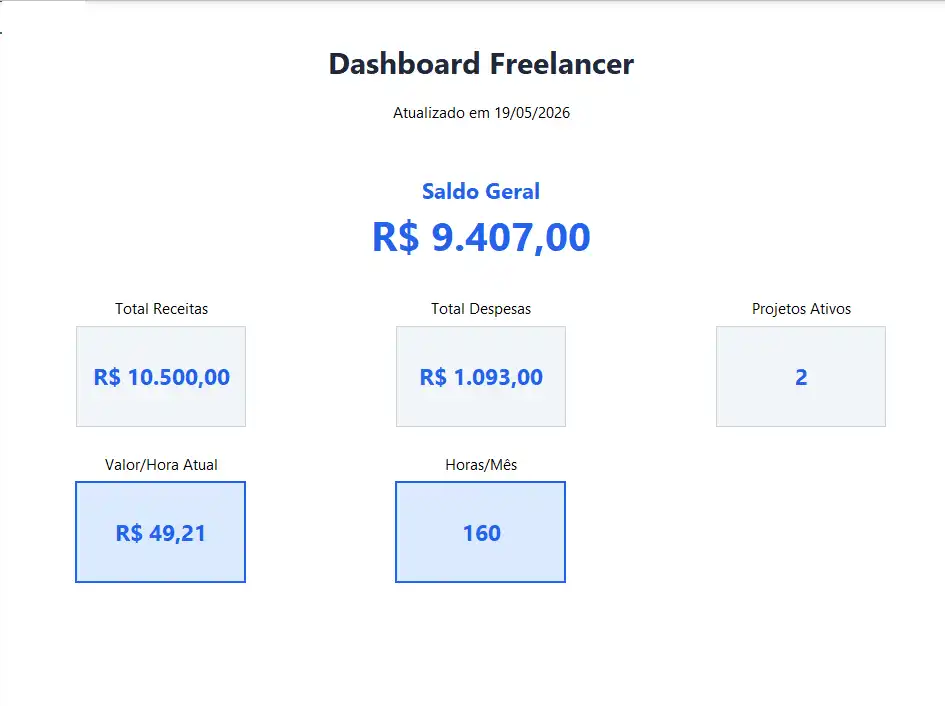Click the word Freelancer in the title

(x=562, y=64)
